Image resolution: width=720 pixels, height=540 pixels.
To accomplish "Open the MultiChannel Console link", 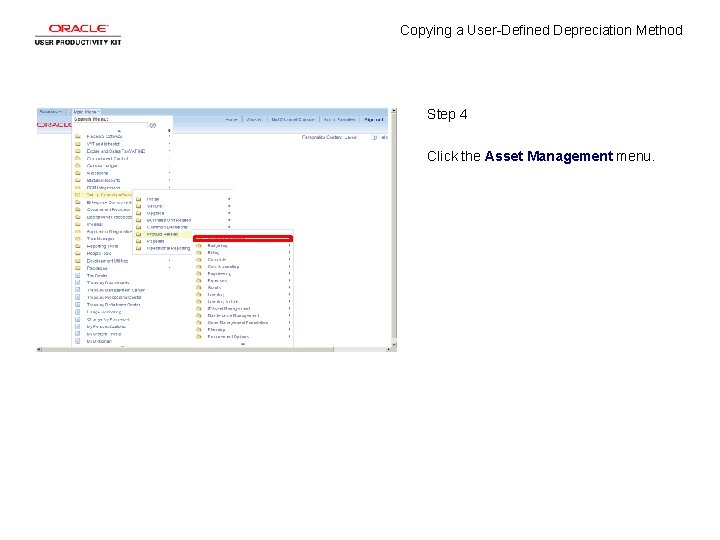I will tap(292, 120).
